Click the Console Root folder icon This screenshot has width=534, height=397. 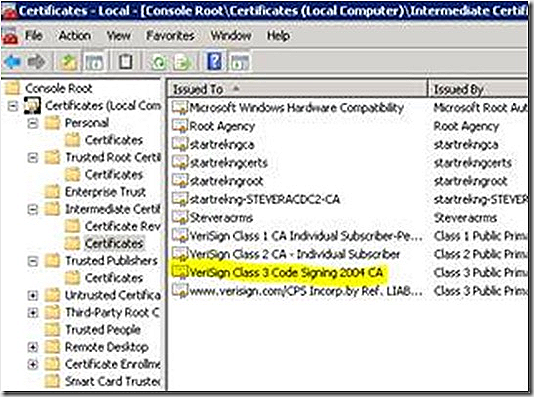13,88
